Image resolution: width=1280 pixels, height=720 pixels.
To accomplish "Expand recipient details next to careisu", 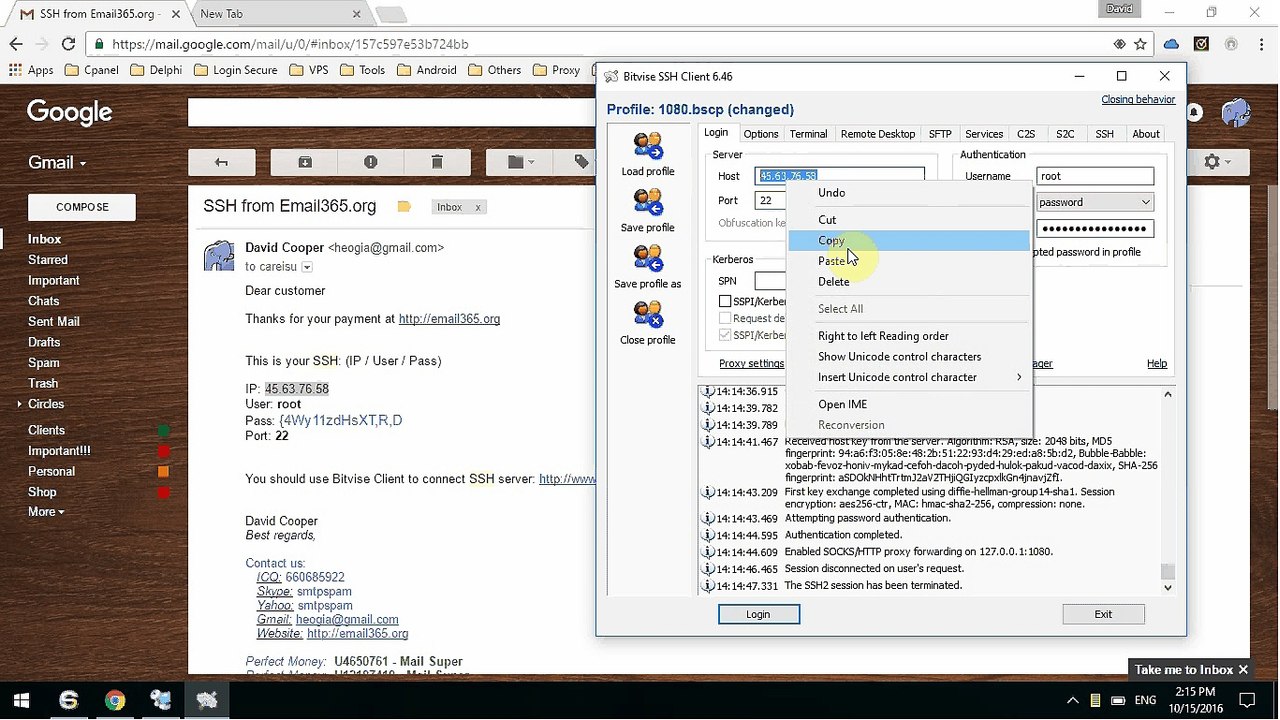I will tap(307, 267).
